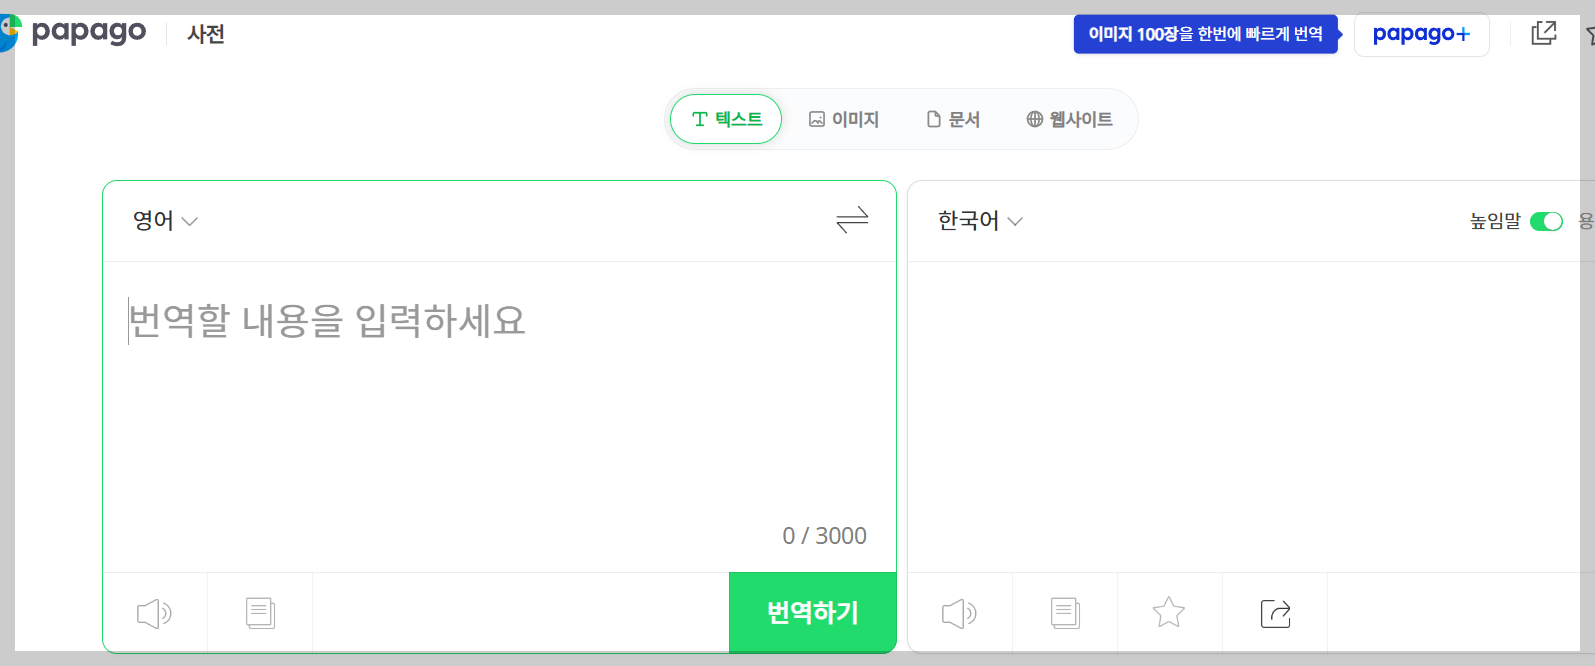1595x666 pixels.
Task: Open the 사전 dictionary menu
Action: [x=205, y=33]
